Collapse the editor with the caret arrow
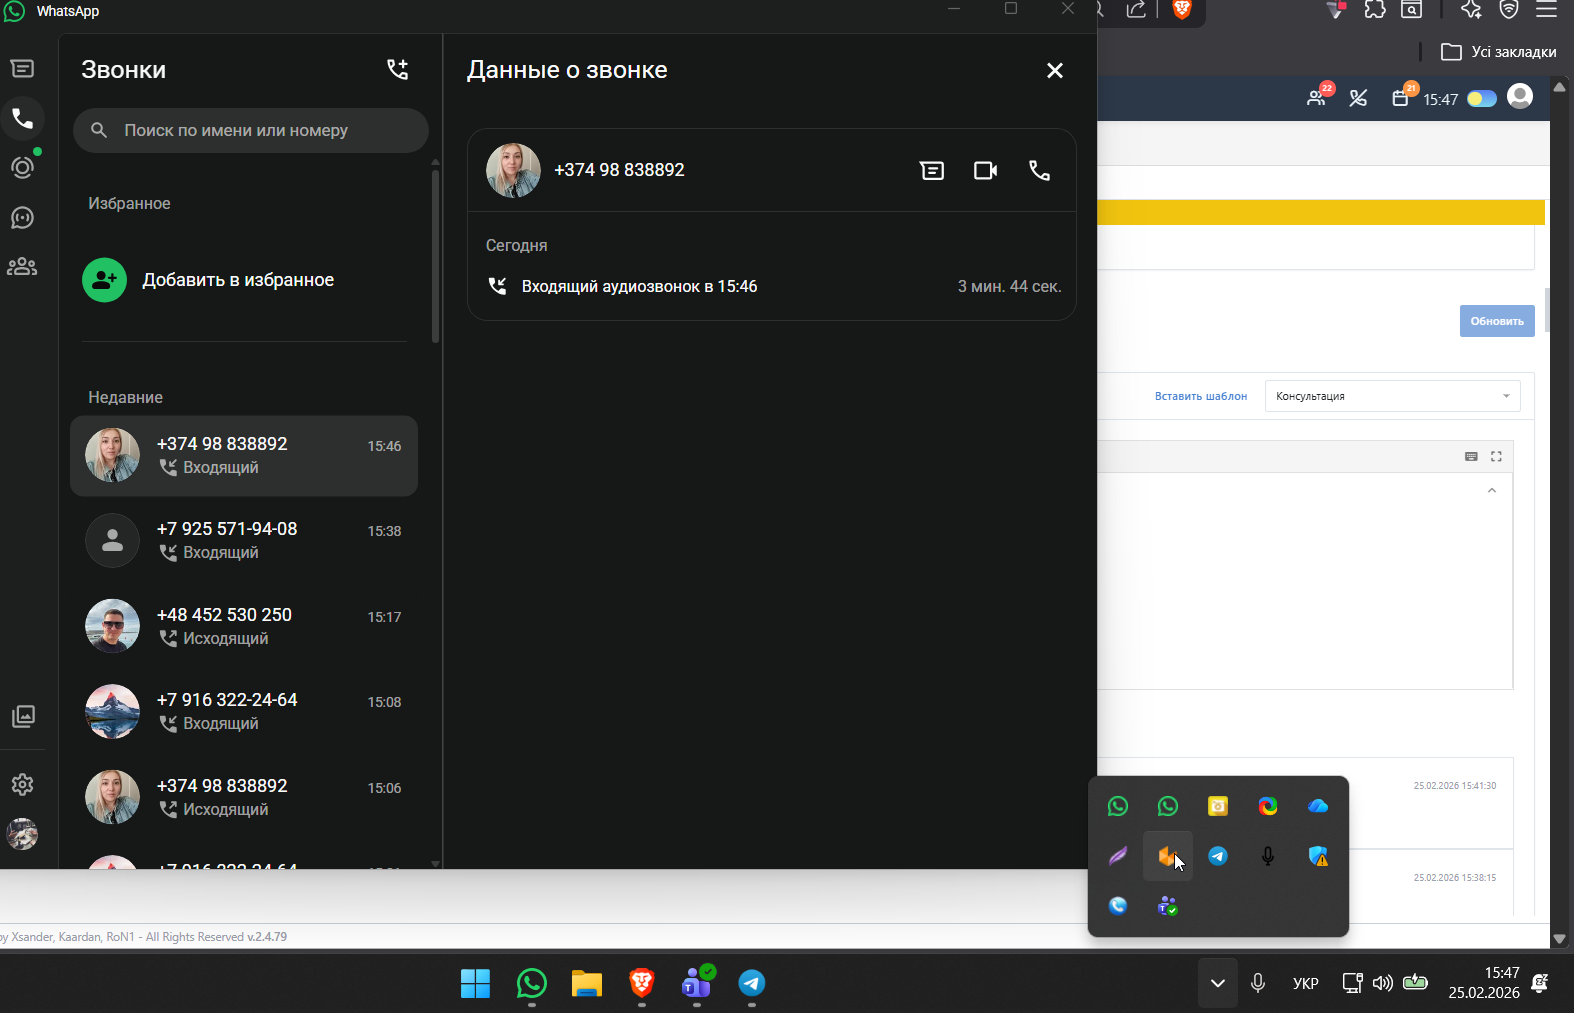The height and width of the screenshot is (1013, 1574). [x=1491, y=490]
